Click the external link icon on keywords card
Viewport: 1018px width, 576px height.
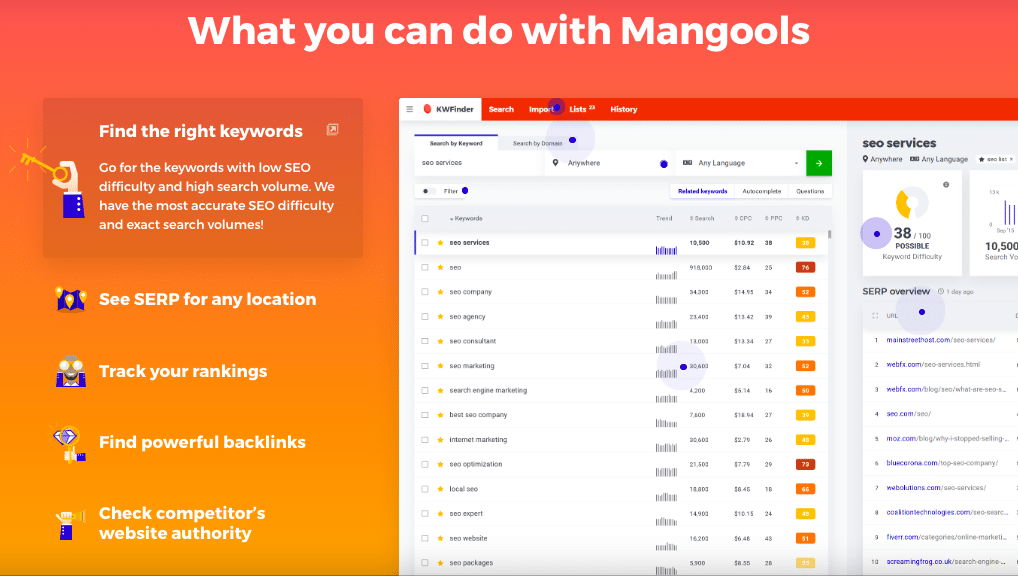pyautogui.click(x=332, y=130)
